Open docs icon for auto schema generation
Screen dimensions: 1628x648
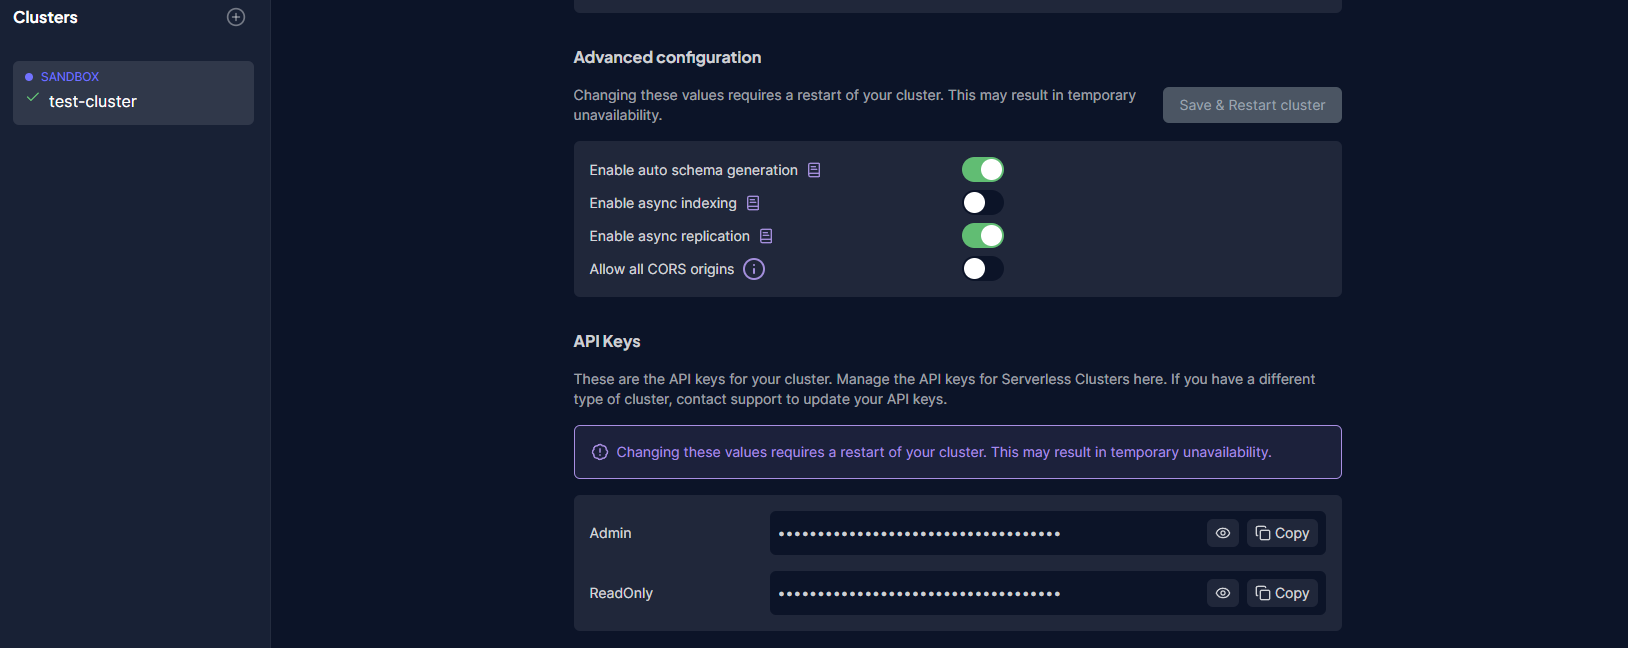click(x=814, y=170)
